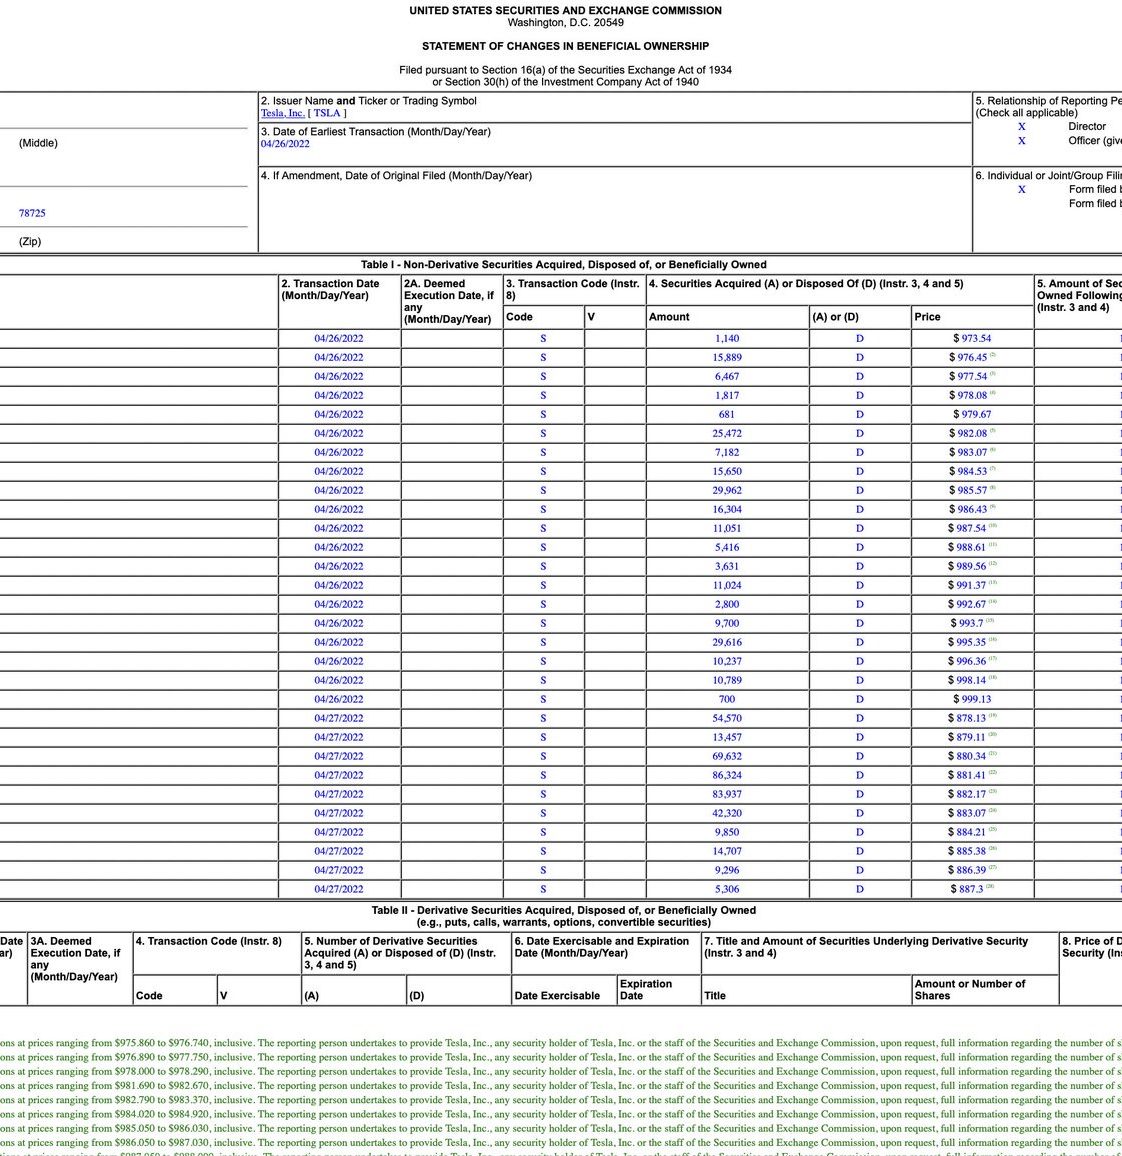Click the amount cell 29,962
This screenshot has width=1122, height=1156.
coord(727,490)
